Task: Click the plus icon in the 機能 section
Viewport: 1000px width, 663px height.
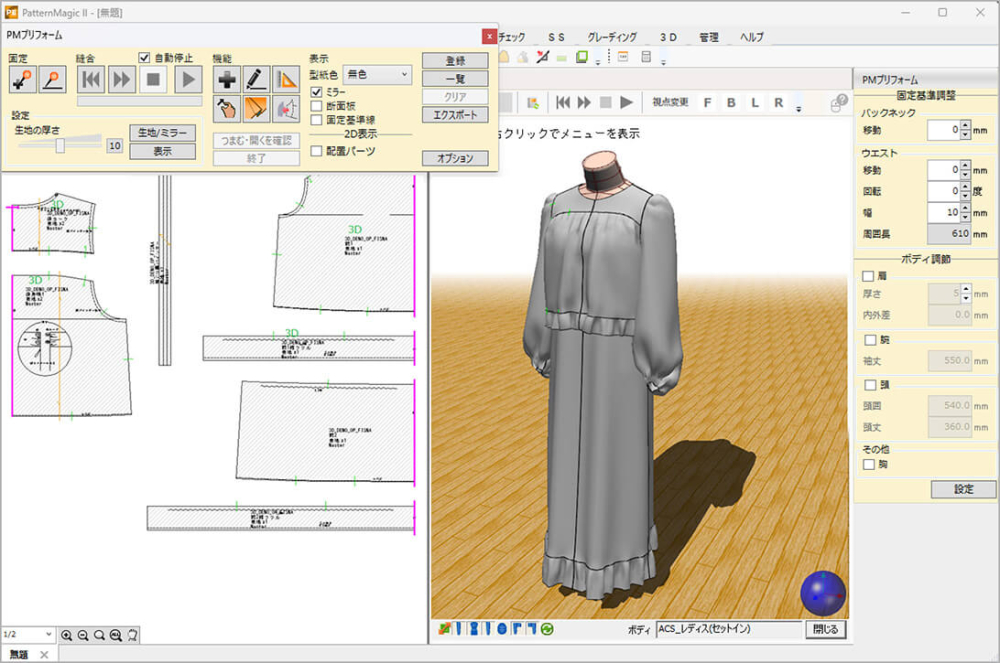Action: tap(227, 79)
